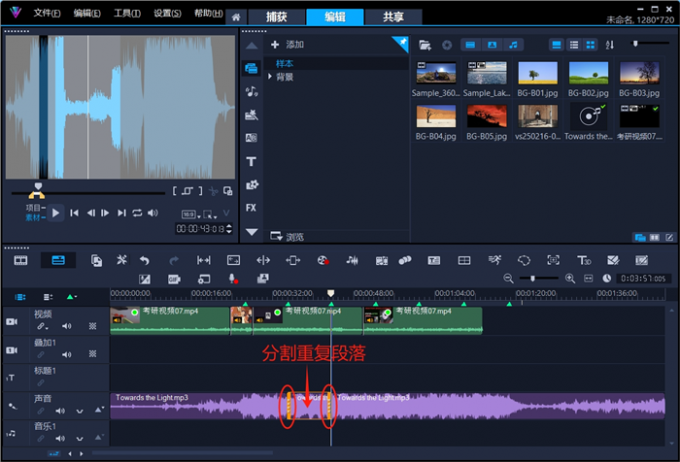This screenshot has width=680, height=462.
Task: Zoom out the timeline
Action: pyautogui.click(x=508, y=279)
